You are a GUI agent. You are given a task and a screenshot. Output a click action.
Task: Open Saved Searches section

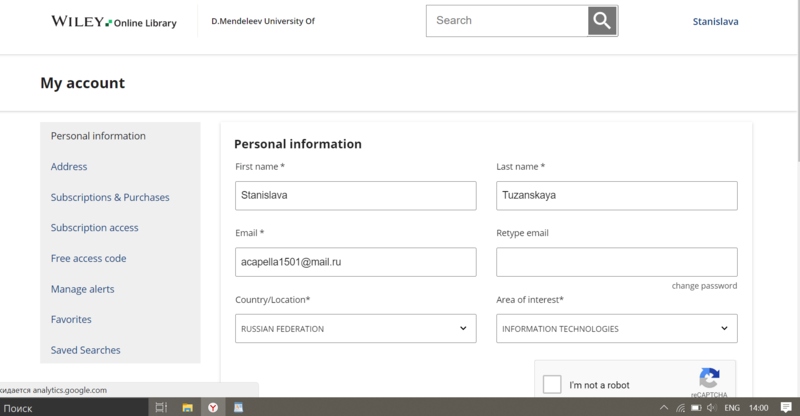[85, 350]
